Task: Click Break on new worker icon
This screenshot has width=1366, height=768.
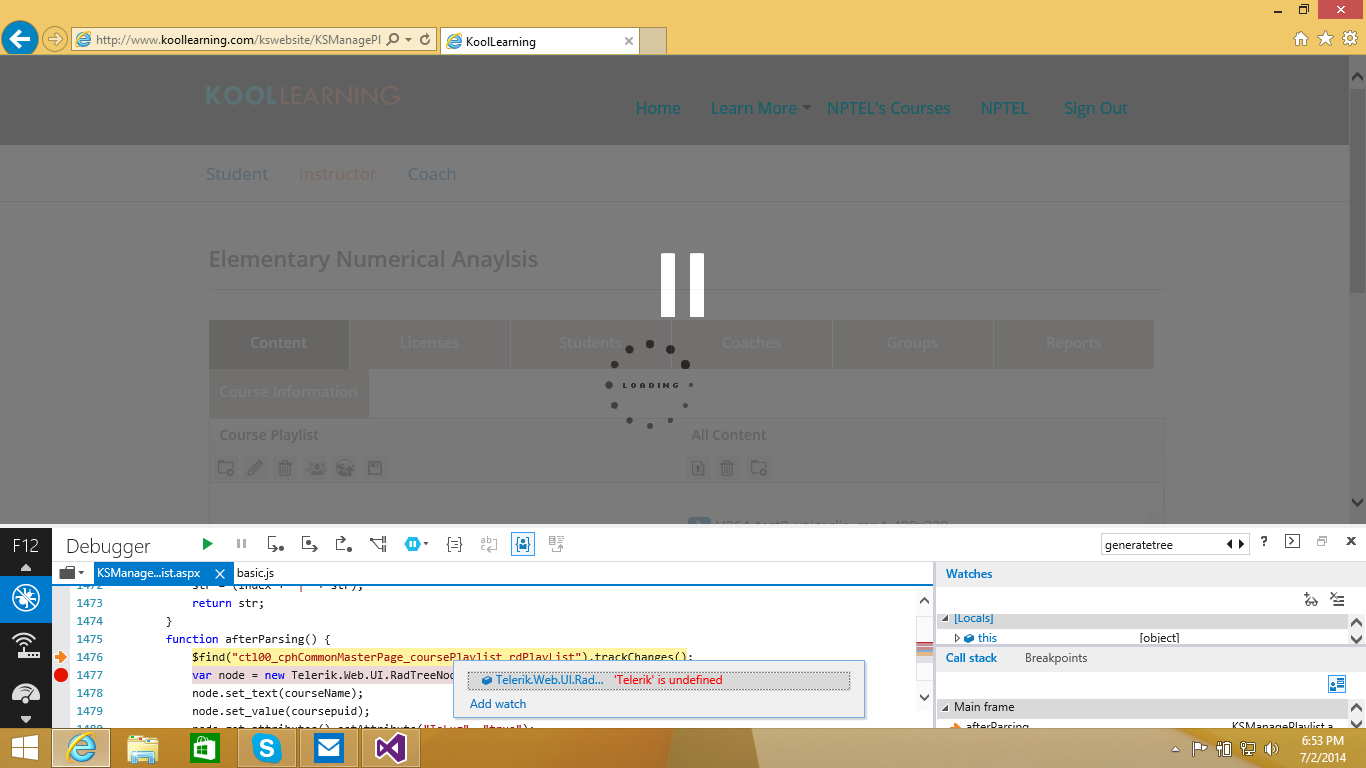Action: click(378, 544)
